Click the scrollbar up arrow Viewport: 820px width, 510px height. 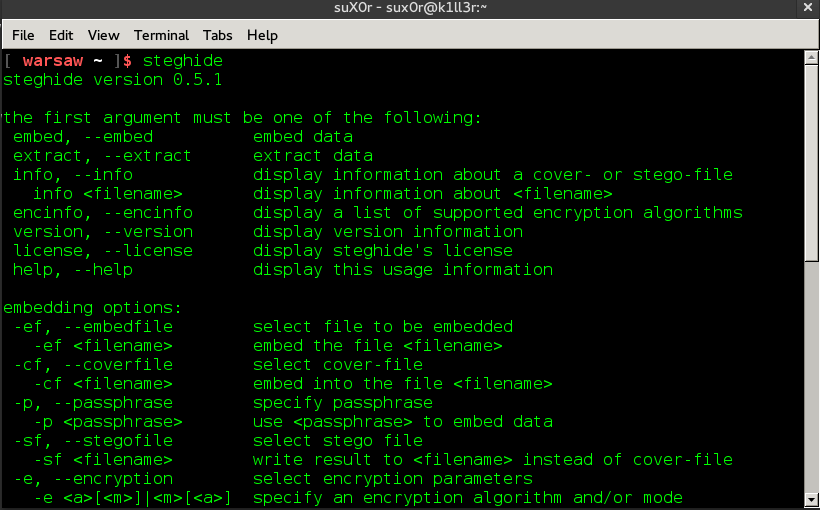pos(811,58)
